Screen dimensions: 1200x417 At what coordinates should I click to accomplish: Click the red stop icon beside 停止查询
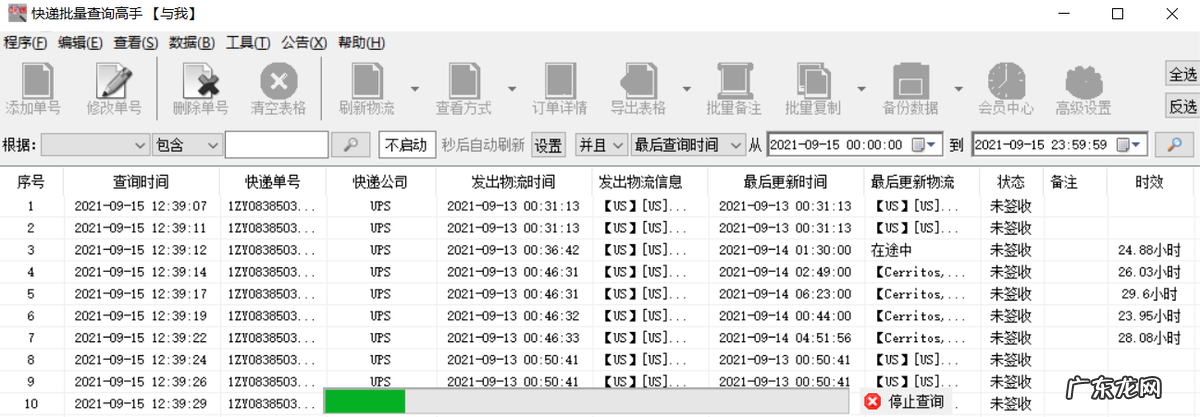point(872,402)
